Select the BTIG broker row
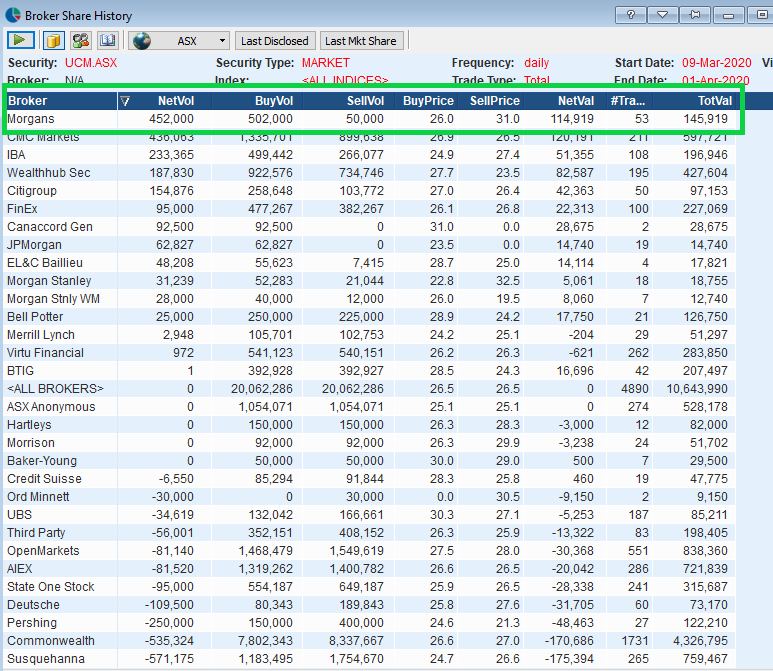Image resolution: width=773 pixels, height=671 pixels. 370,371
